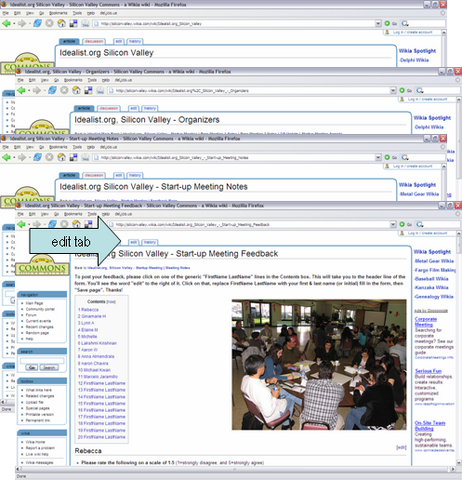Search engine icon in Meeting Feedback window
The width and height of the screenshot is (462, 480).
(x=420, y=224)
